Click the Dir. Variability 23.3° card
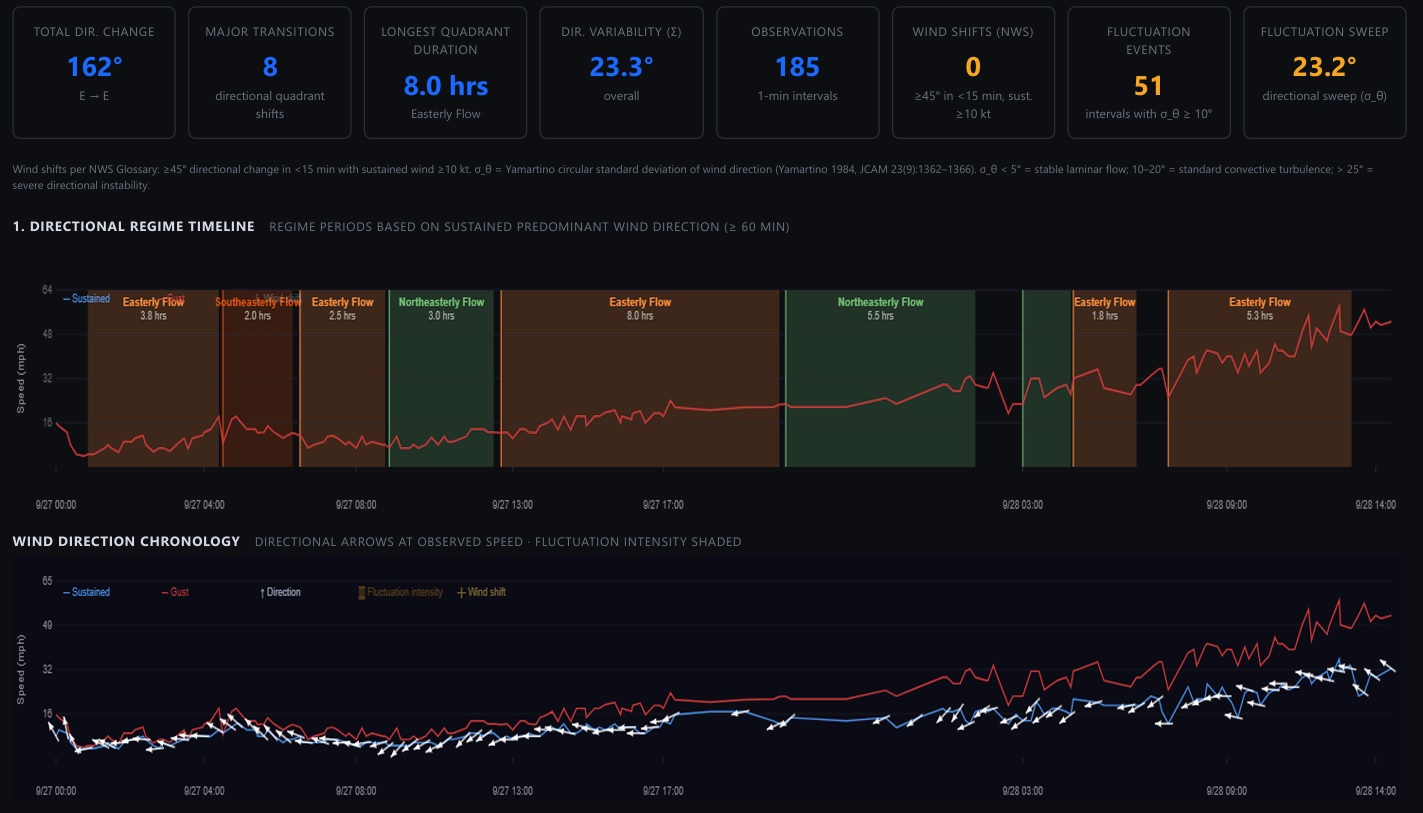 (x=622, y=72)
